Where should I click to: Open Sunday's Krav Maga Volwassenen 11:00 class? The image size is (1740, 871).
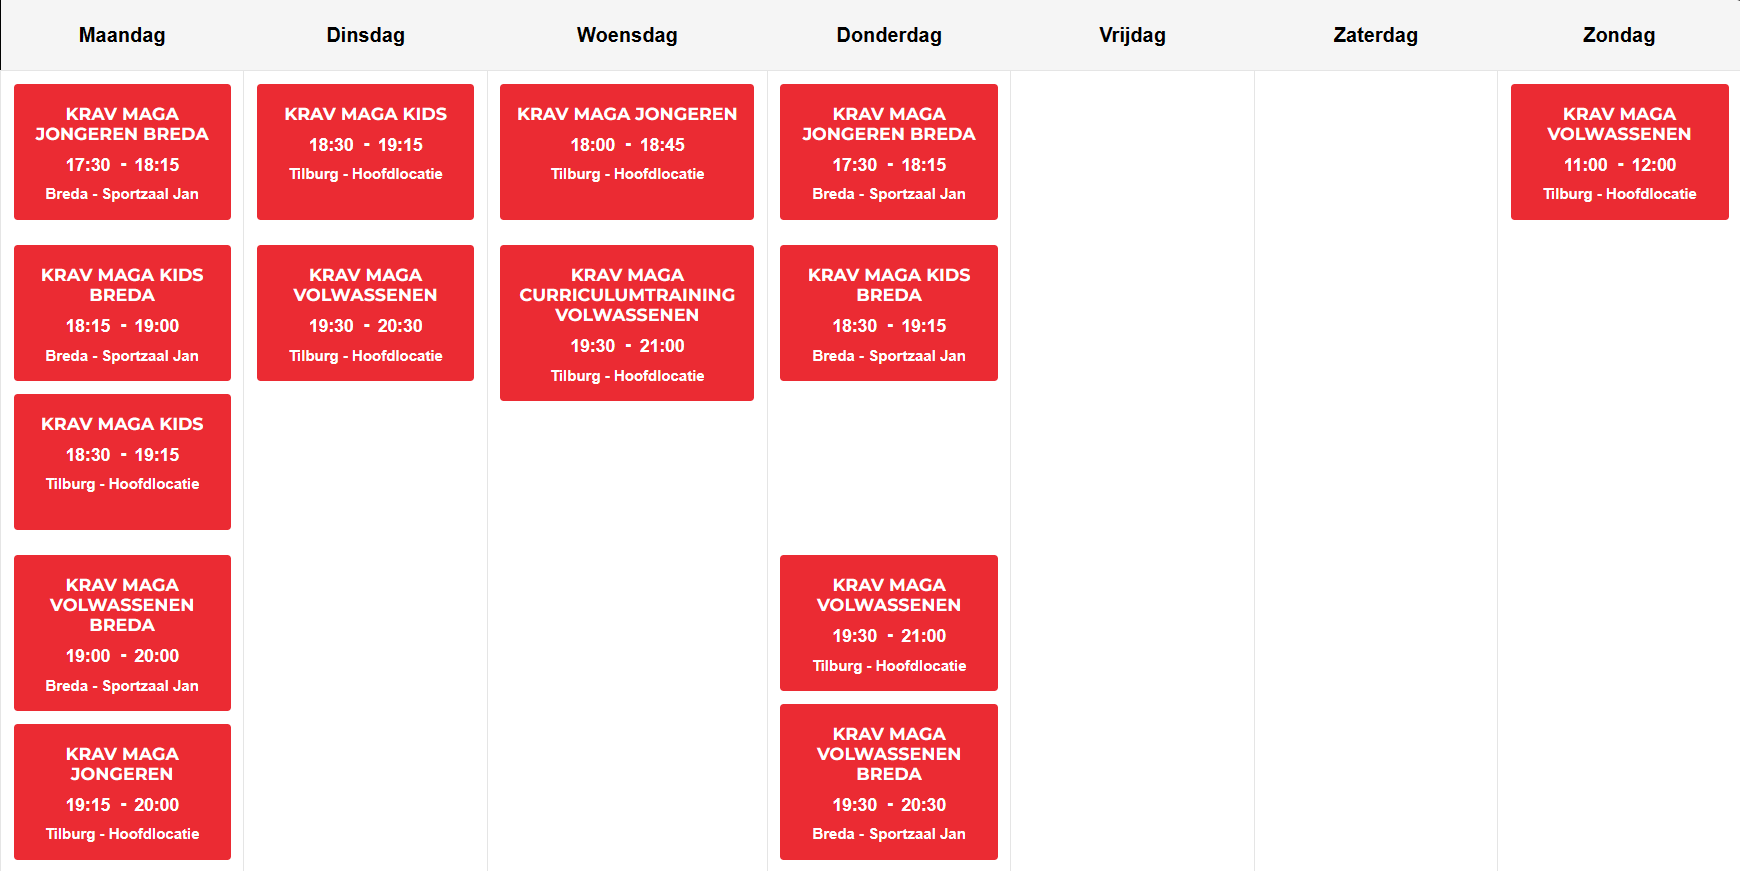coord(1619,152)
